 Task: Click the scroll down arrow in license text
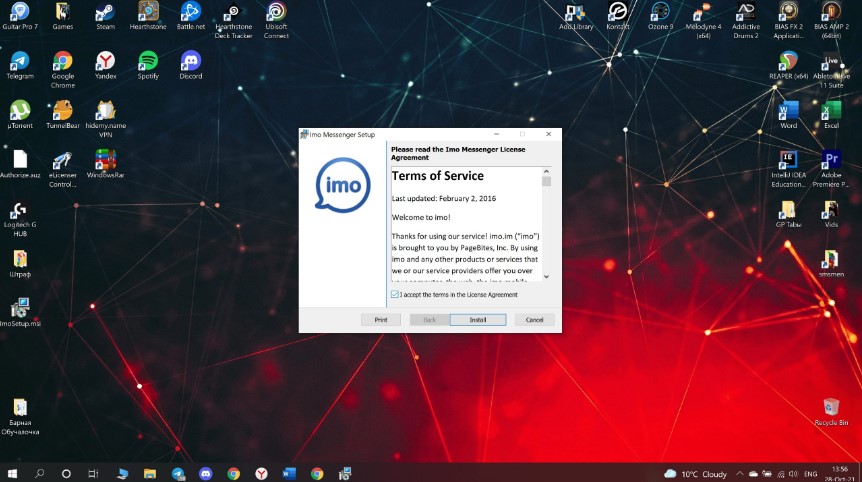pyautogui.click(x=546, y=276)
